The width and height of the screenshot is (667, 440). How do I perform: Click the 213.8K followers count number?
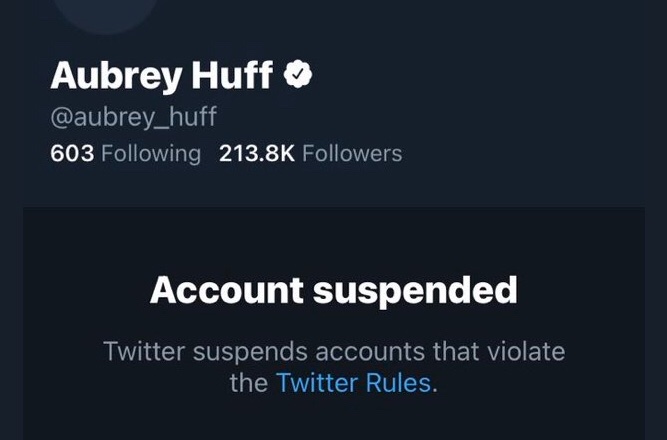click(256, 153)
